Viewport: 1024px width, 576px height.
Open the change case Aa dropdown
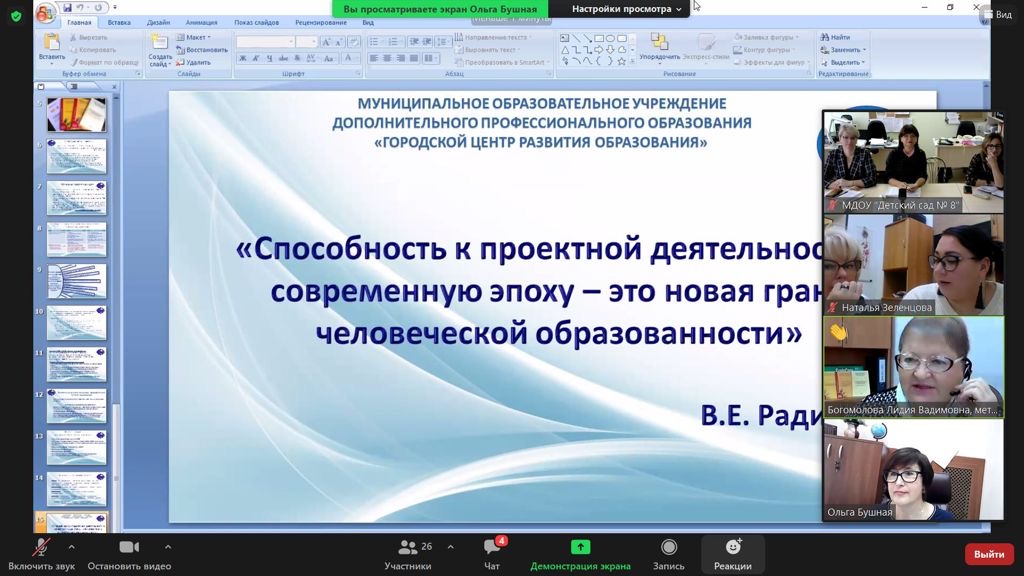coord(329,59)
